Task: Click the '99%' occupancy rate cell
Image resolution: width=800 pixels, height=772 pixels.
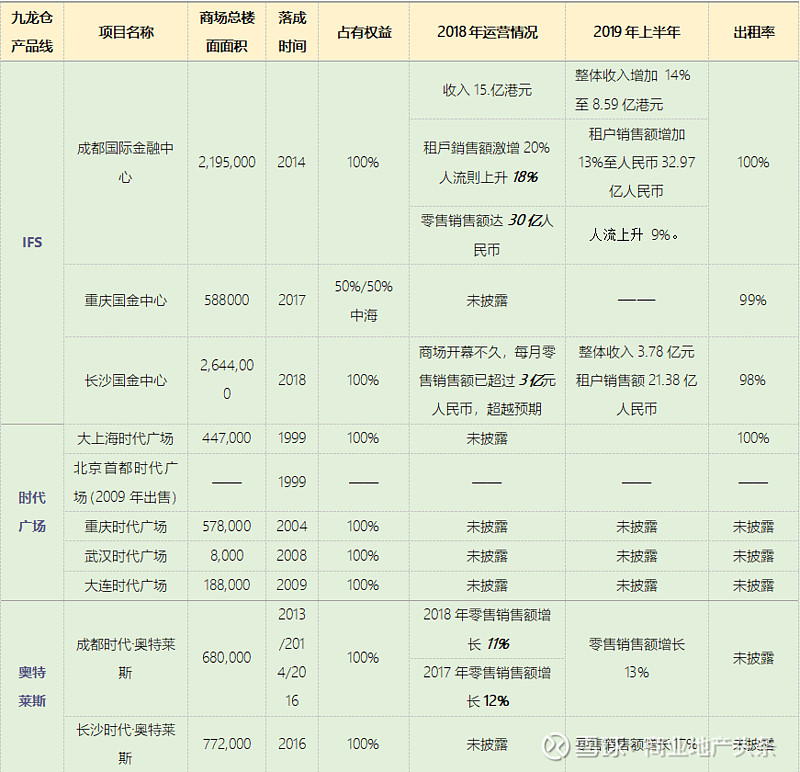Action: coord(754,300)
